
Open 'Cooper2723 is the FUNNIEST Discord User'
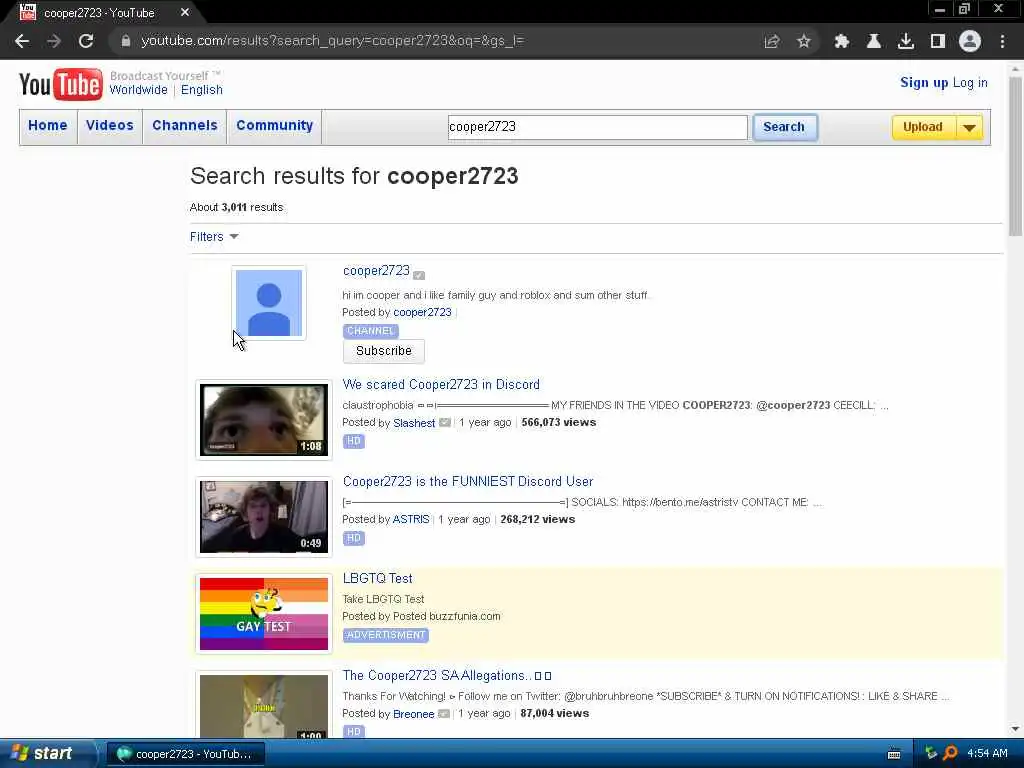468,481
